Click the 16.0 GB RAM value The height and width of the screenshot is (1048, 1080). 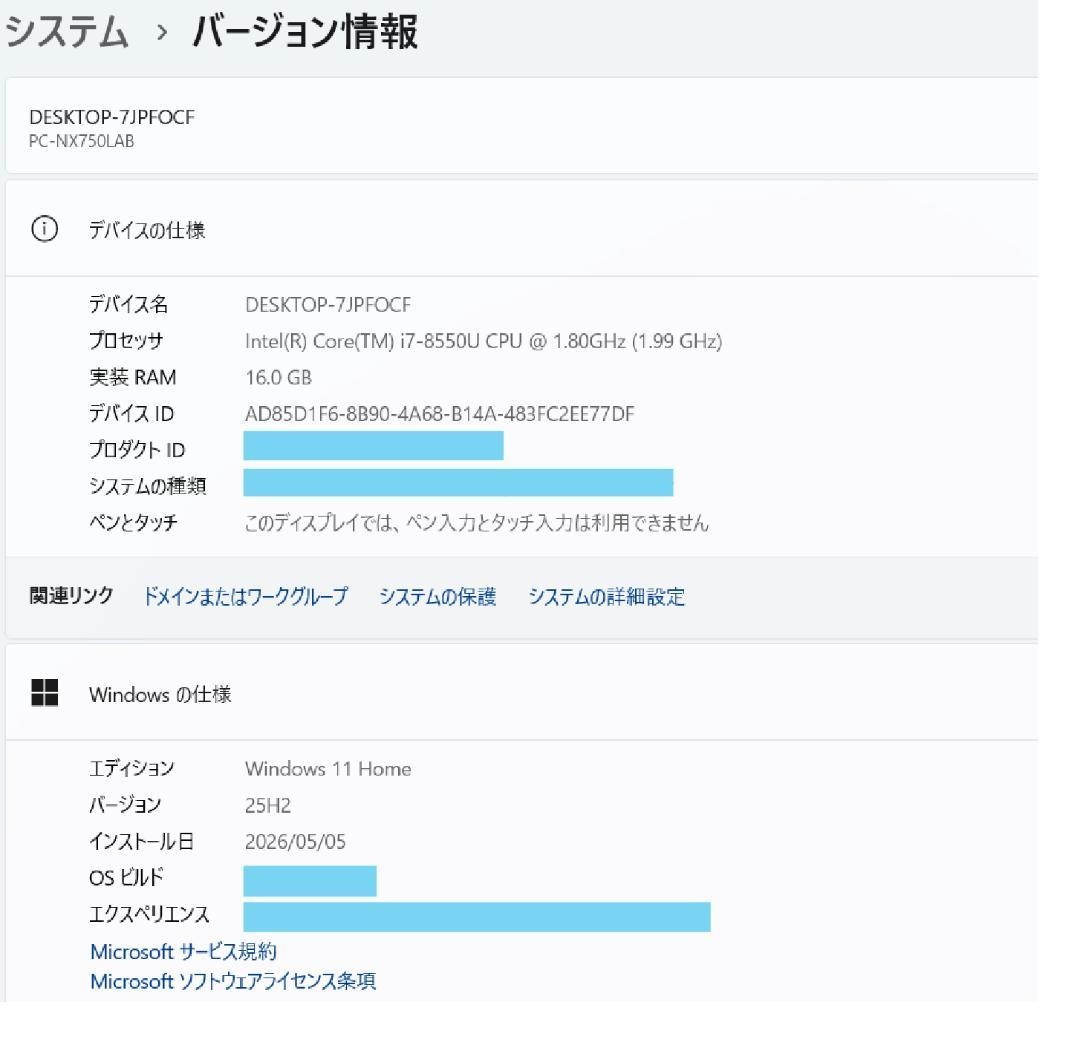pos(278,377)
